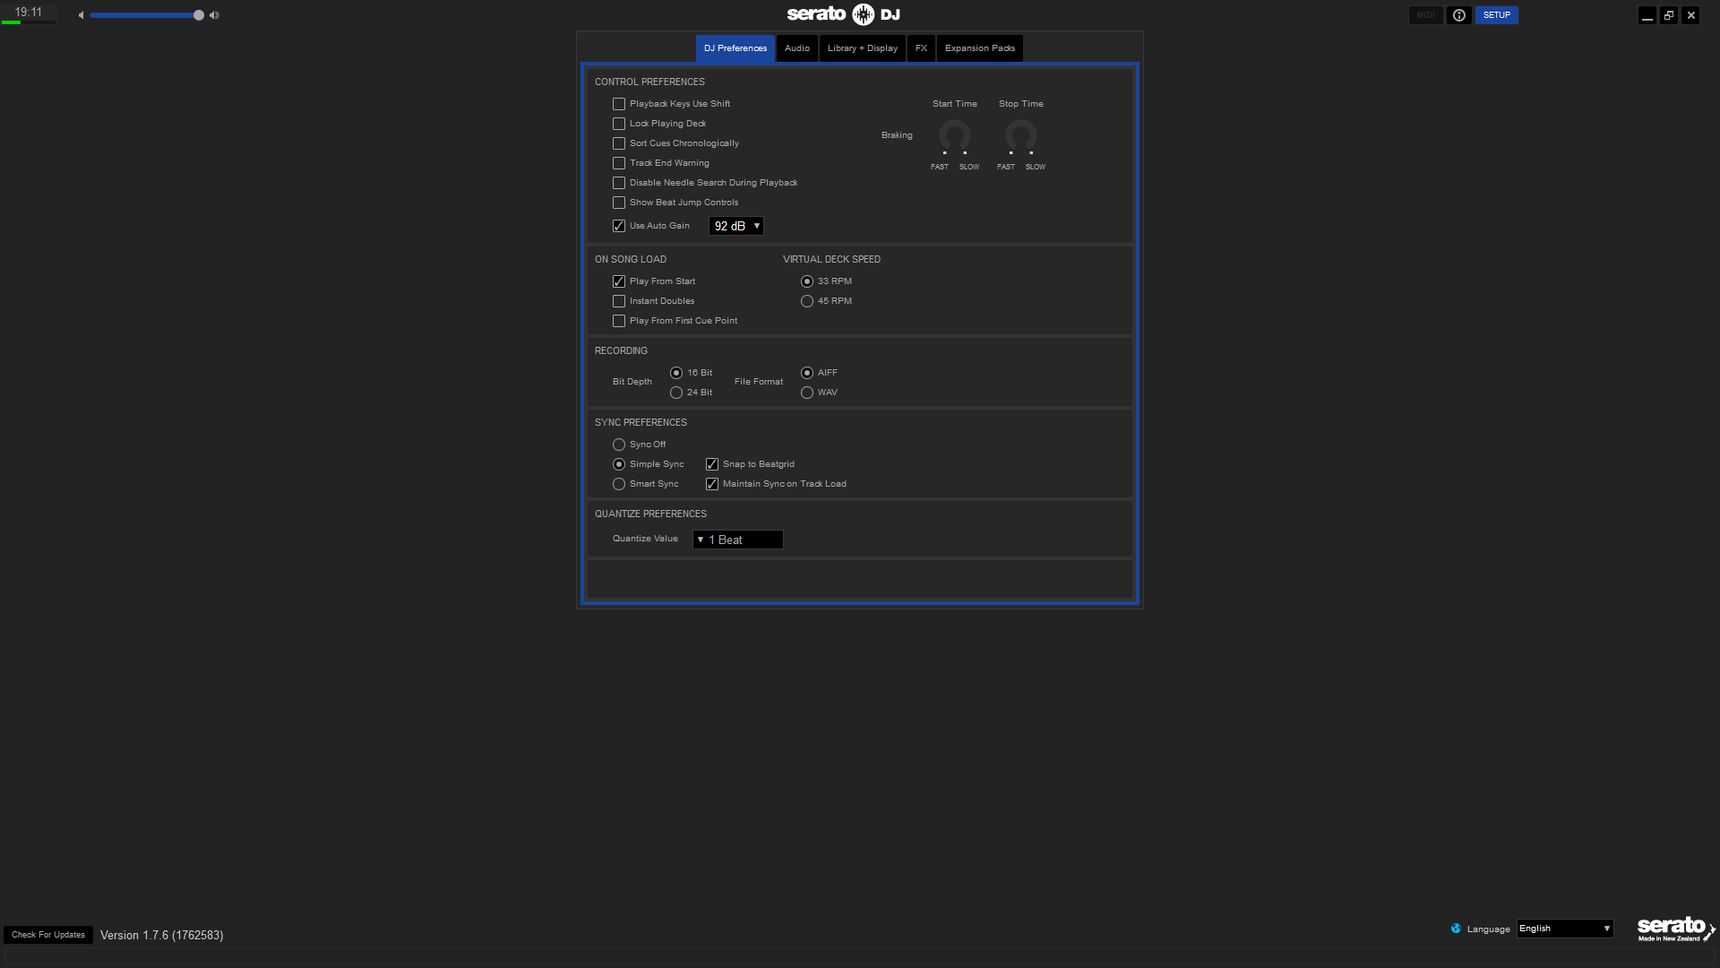Screen dimensions: 1720x968
Task: Uncheck Maintain Sync on Track Load
Action: pyautogui.click(x=712, y=484)
